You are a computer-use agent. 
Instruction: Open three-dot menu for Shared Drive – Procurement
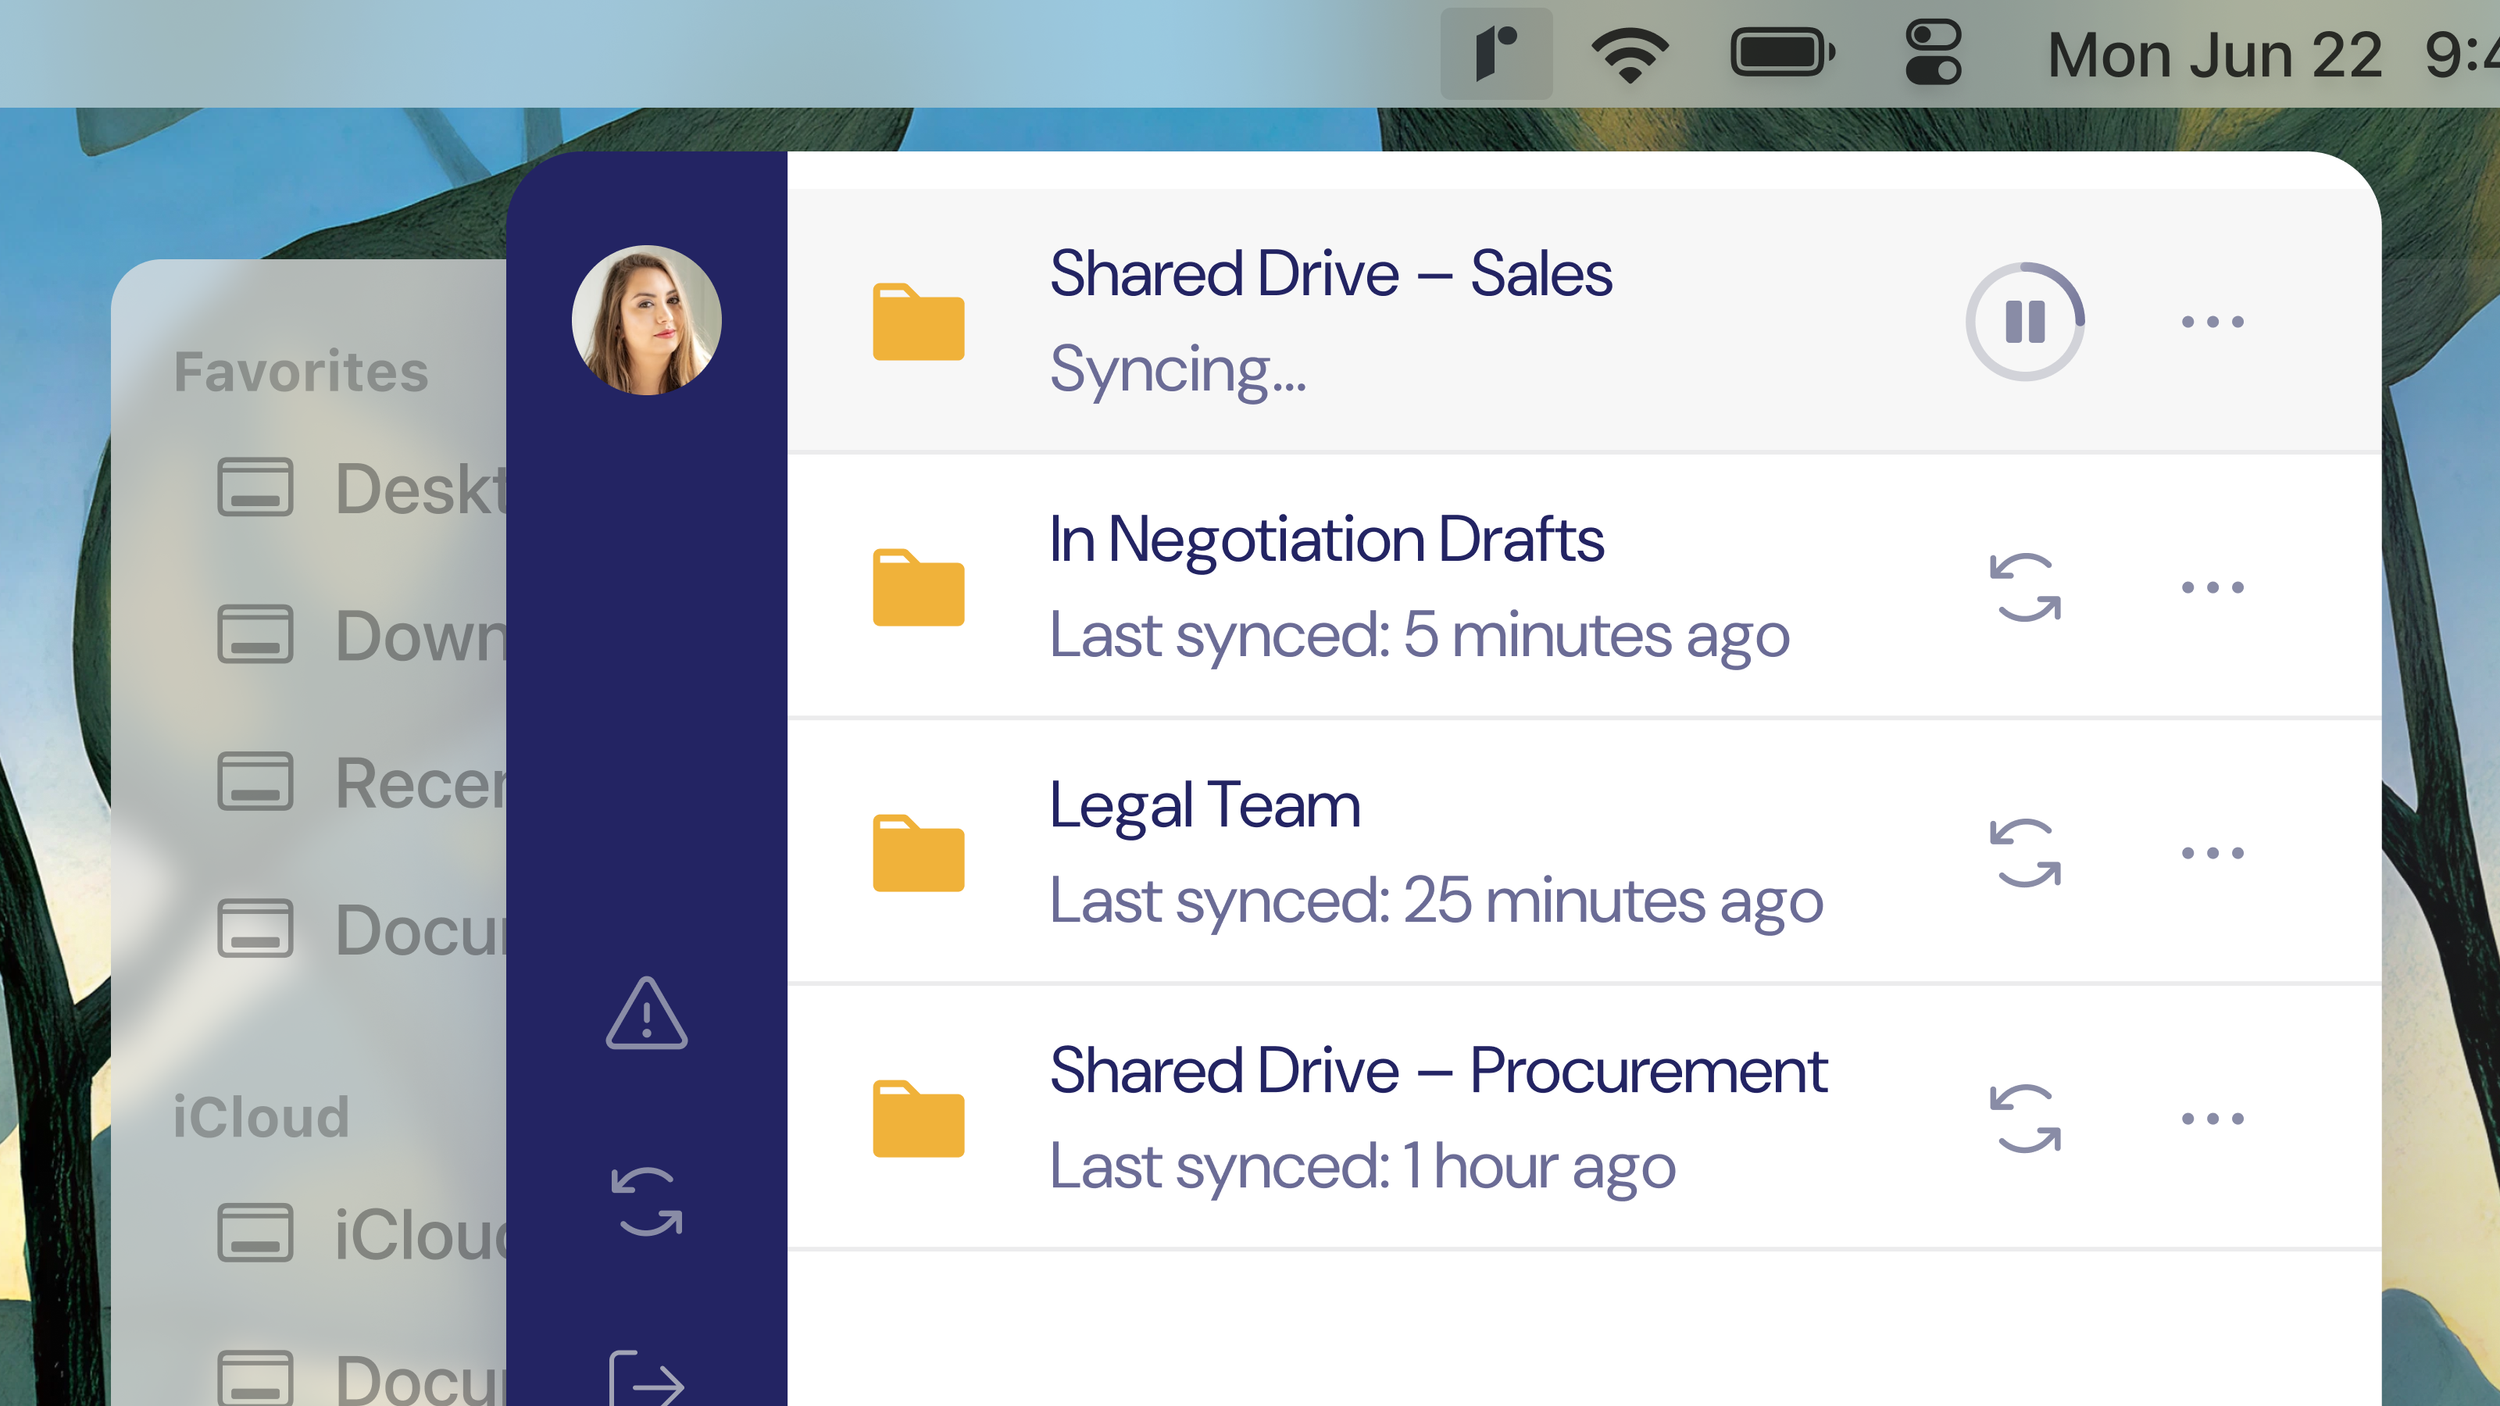click(2212, 1118)
